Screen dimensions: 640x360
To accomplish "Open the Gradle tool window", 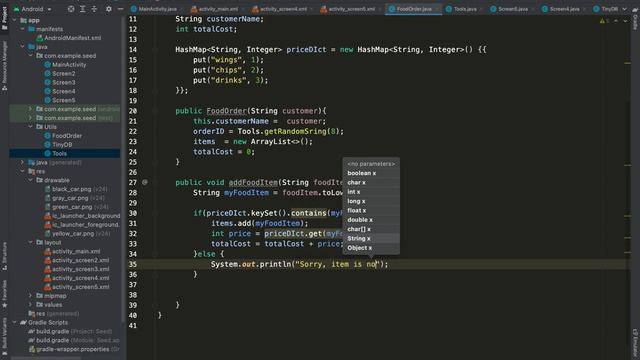I will coord(635,19).
